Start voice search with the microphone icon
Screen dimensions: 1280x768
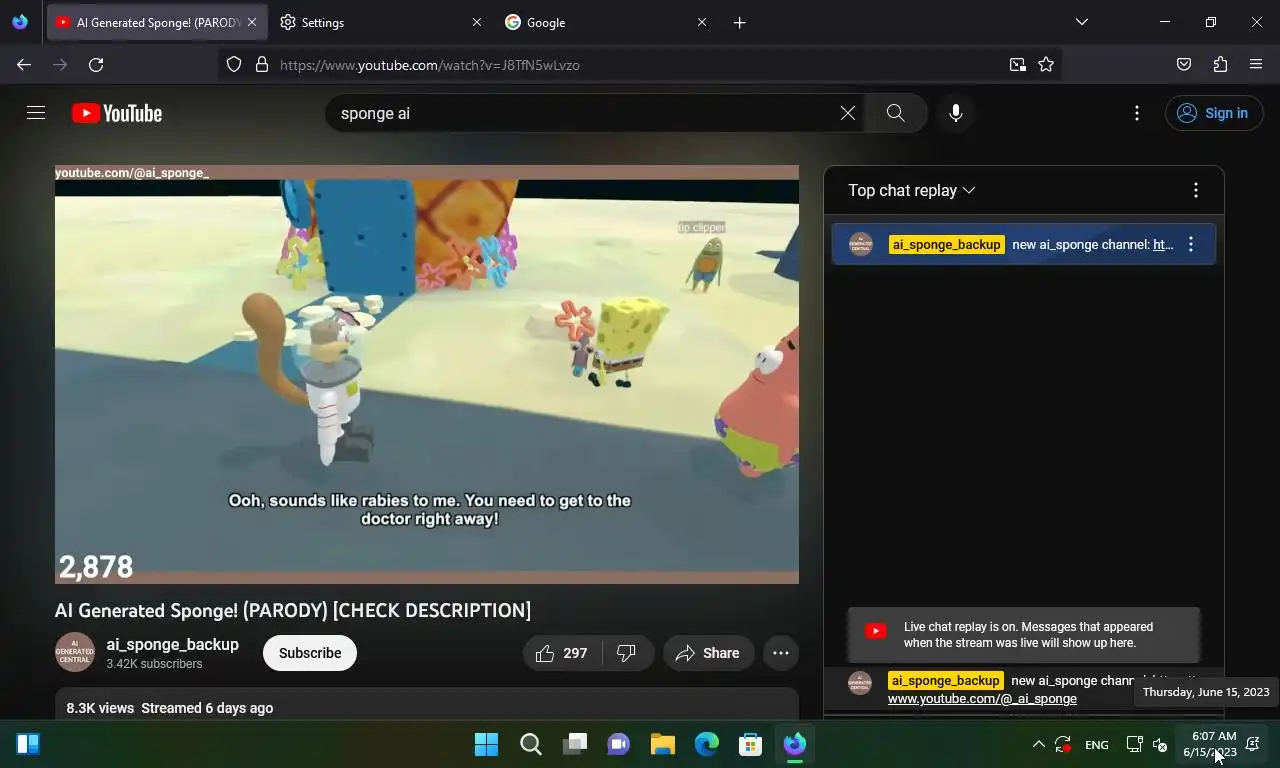pyautogui.click(x=956, y=113)
